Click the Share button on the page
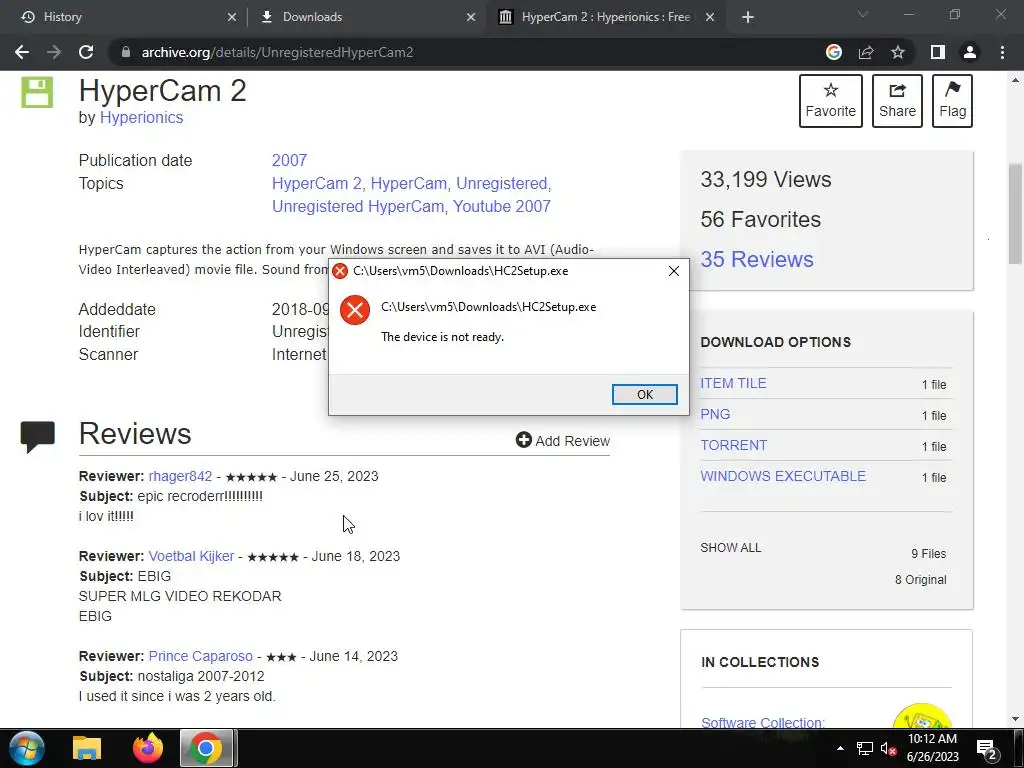Viewport: 1024px width, 768px height. [x=897, y=101]
